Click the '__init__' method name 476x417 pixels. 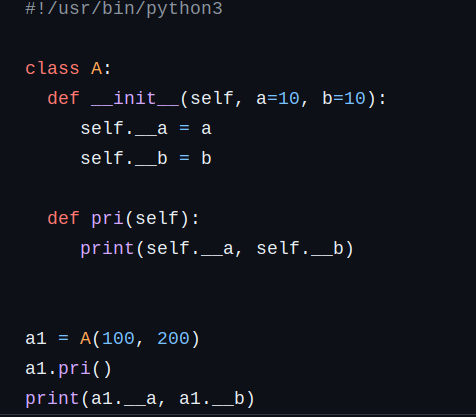point(135,98)
